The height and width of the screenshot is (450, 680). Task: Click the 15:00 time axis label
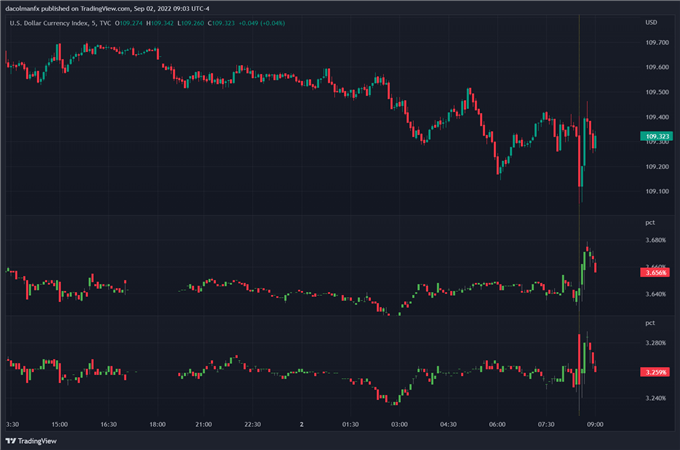pos(59,424)
